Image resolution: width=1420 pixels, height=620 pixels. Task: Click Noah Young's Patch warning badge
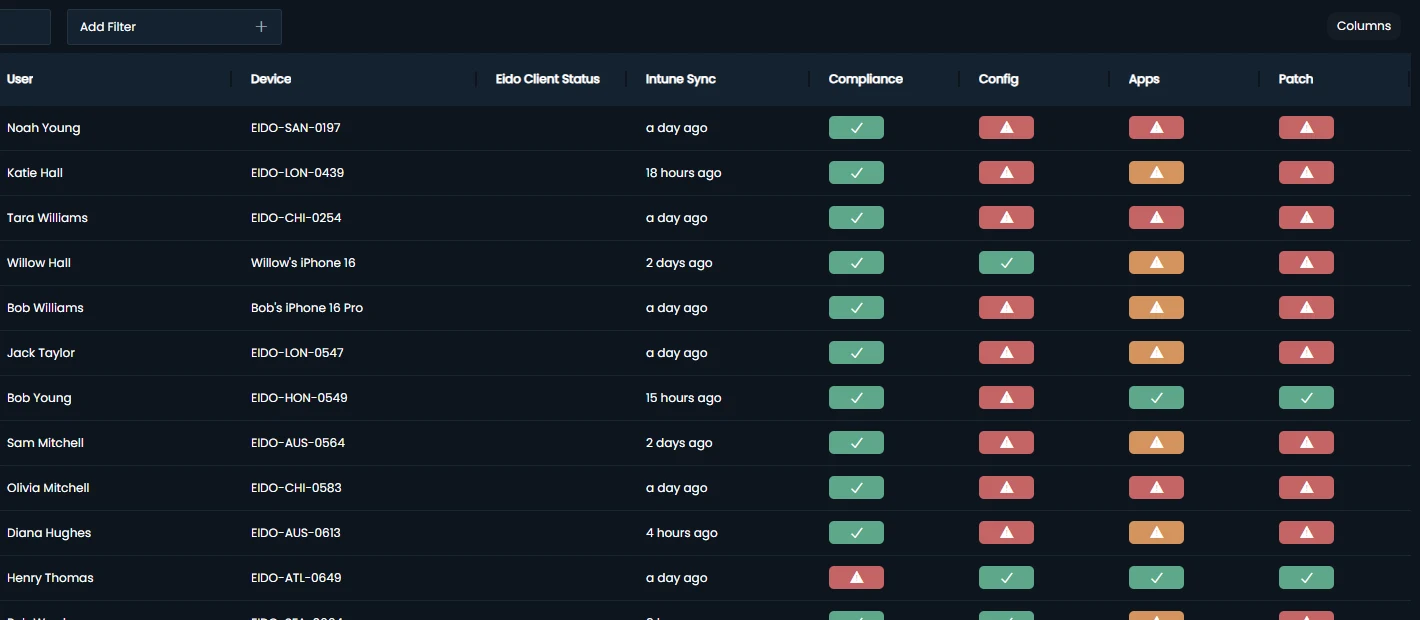(1306, 128)
